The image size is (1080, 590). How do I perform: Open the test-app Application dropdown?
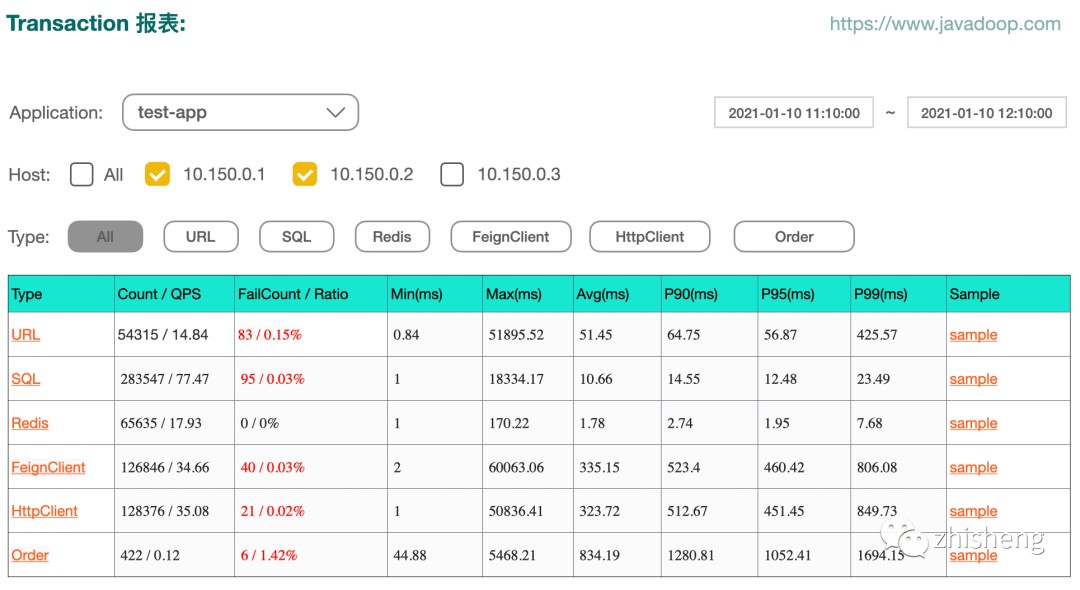pyautogui.click(x=240, y=113)
